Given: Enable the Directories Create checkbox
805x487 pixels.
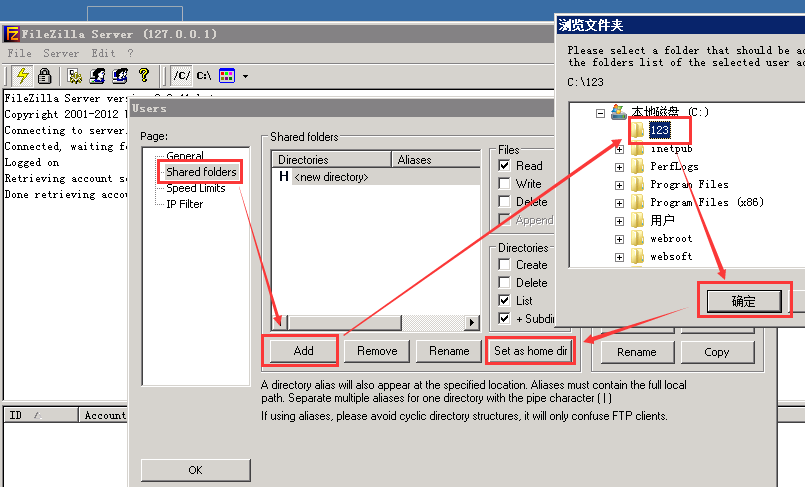Looking at the screenshot, I should [x=505, y=265].
